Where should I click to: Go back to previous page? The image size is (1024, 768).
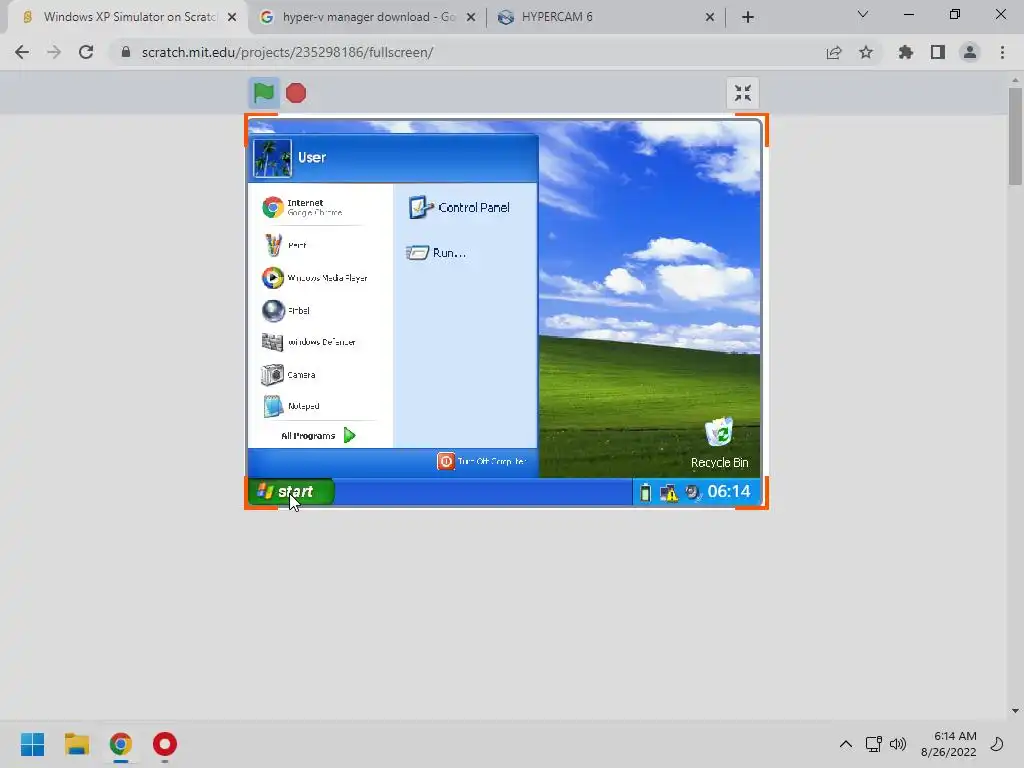click(x=22, y=52)
